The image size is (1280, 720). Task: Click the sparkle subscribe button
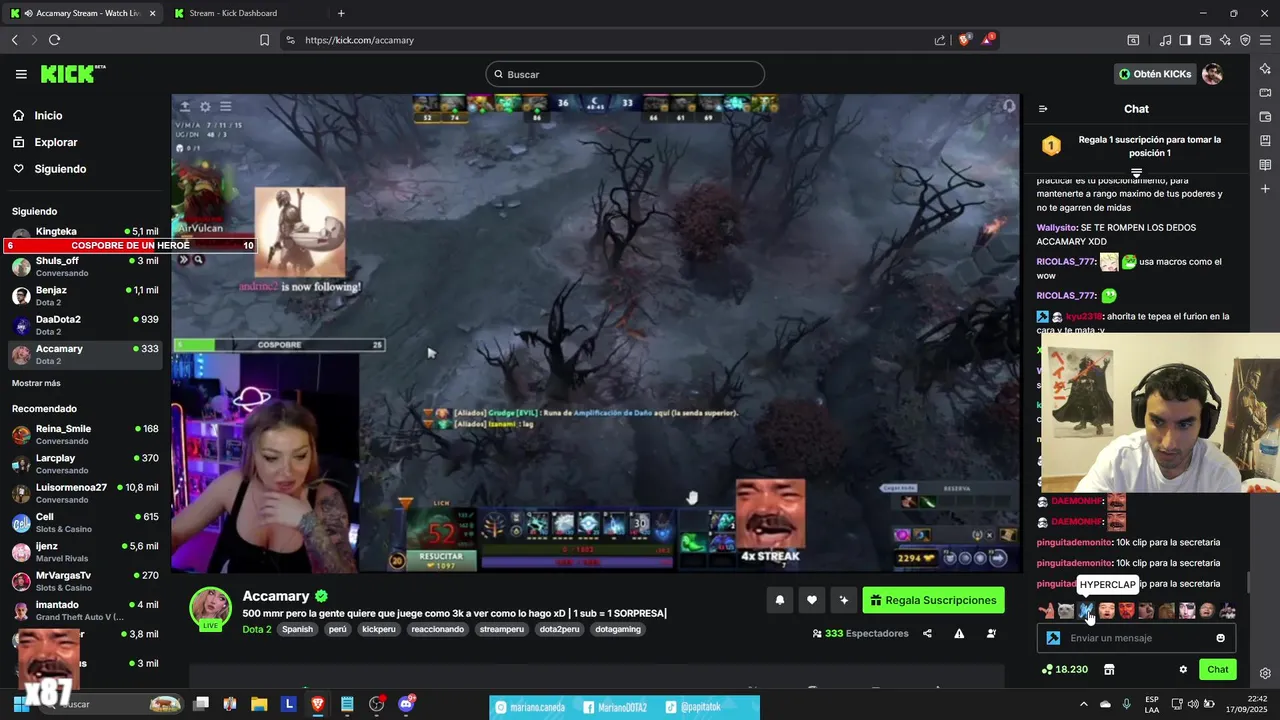coord(844,600)
